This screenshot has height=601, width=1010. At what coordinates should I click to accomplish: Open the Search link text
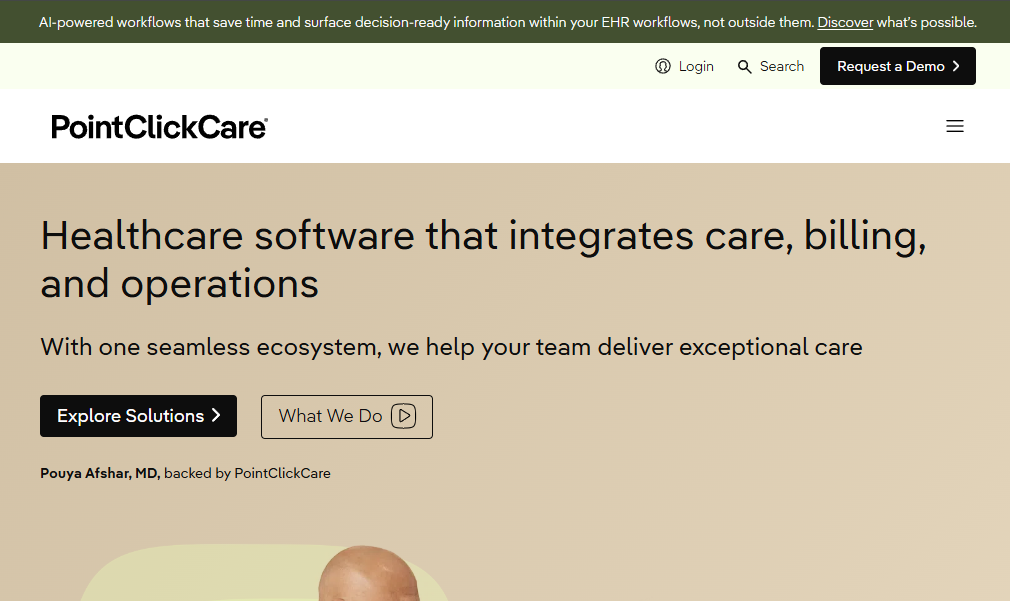click(782, 66)
